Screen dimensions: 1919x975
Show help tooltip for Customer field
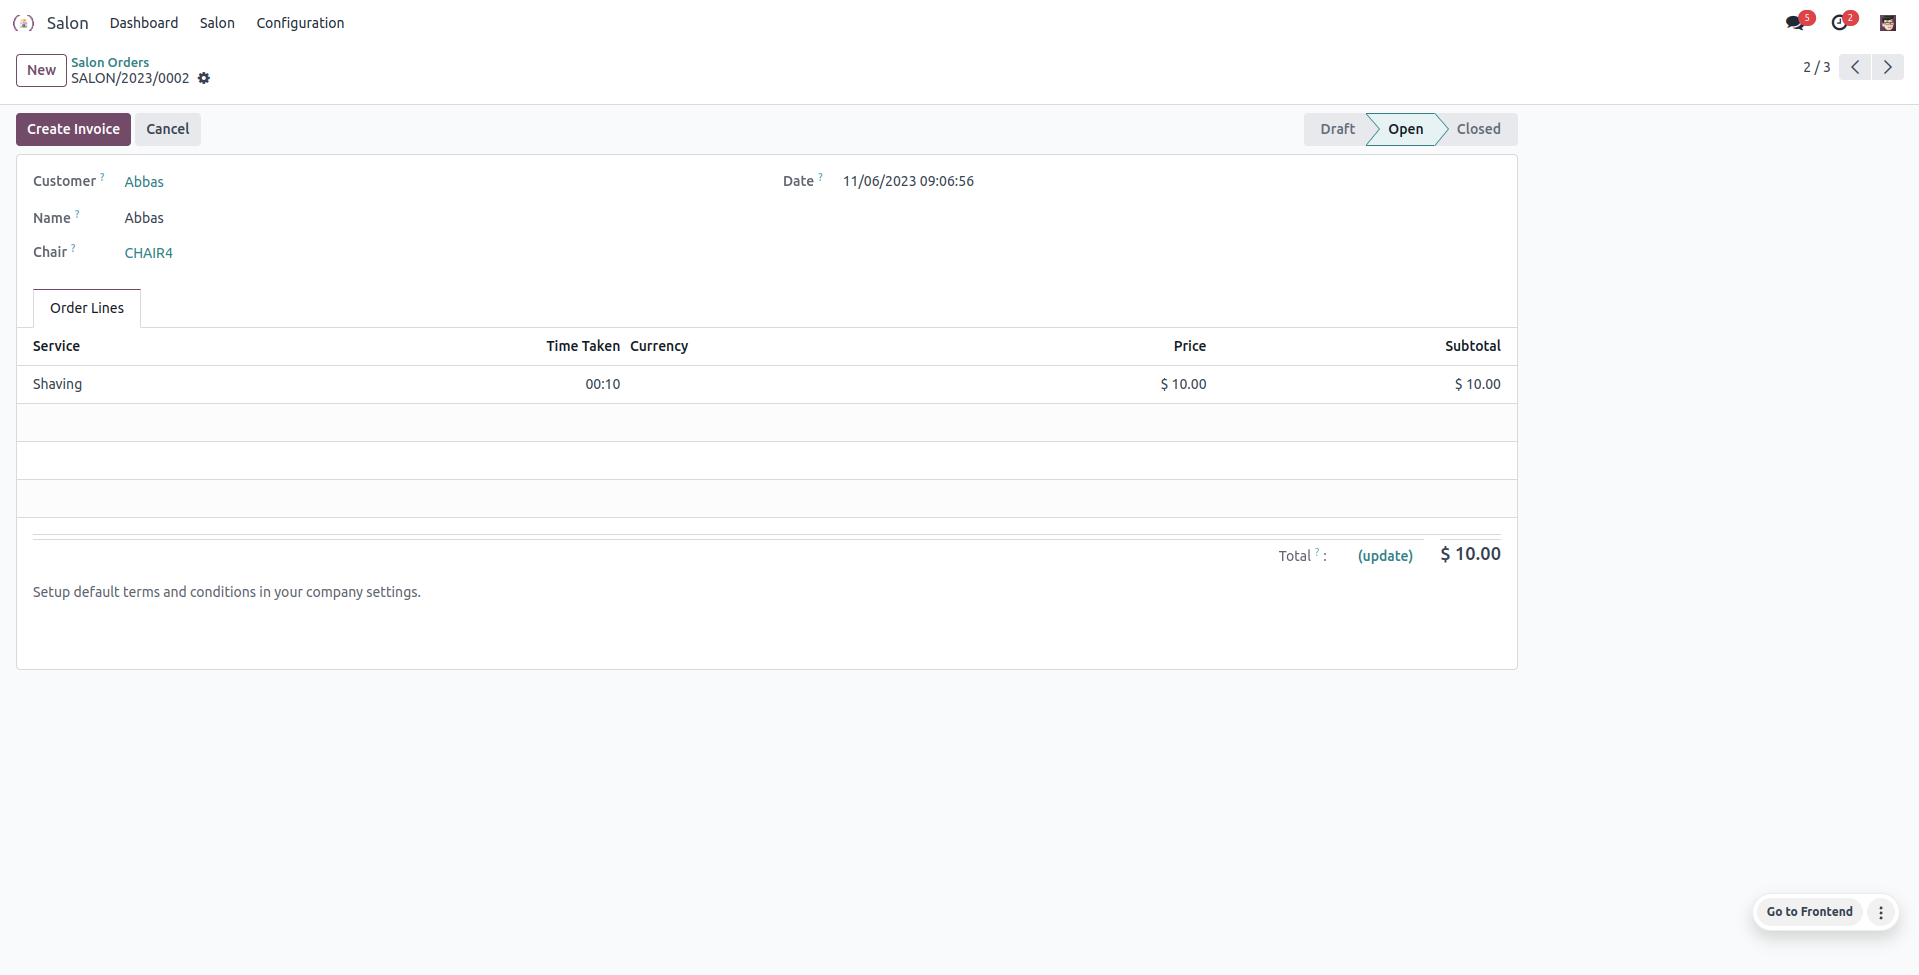(x=102, y=177)
